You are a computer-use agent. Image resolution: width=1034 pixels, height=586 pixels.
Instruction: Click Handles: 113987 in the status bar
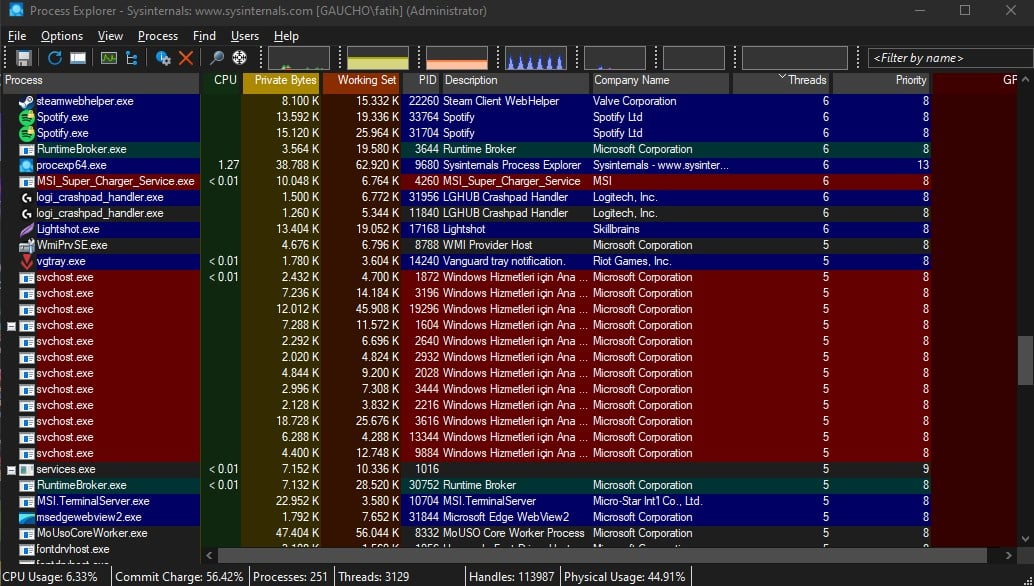click(512, 577)
